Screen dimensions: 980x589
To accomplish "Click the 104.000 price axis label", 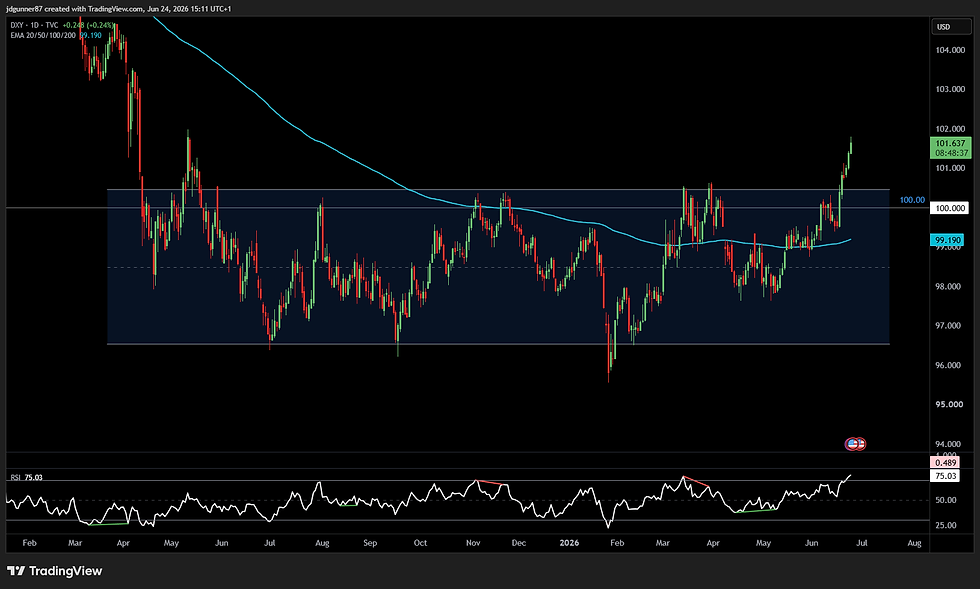I will tap(950, 50).
